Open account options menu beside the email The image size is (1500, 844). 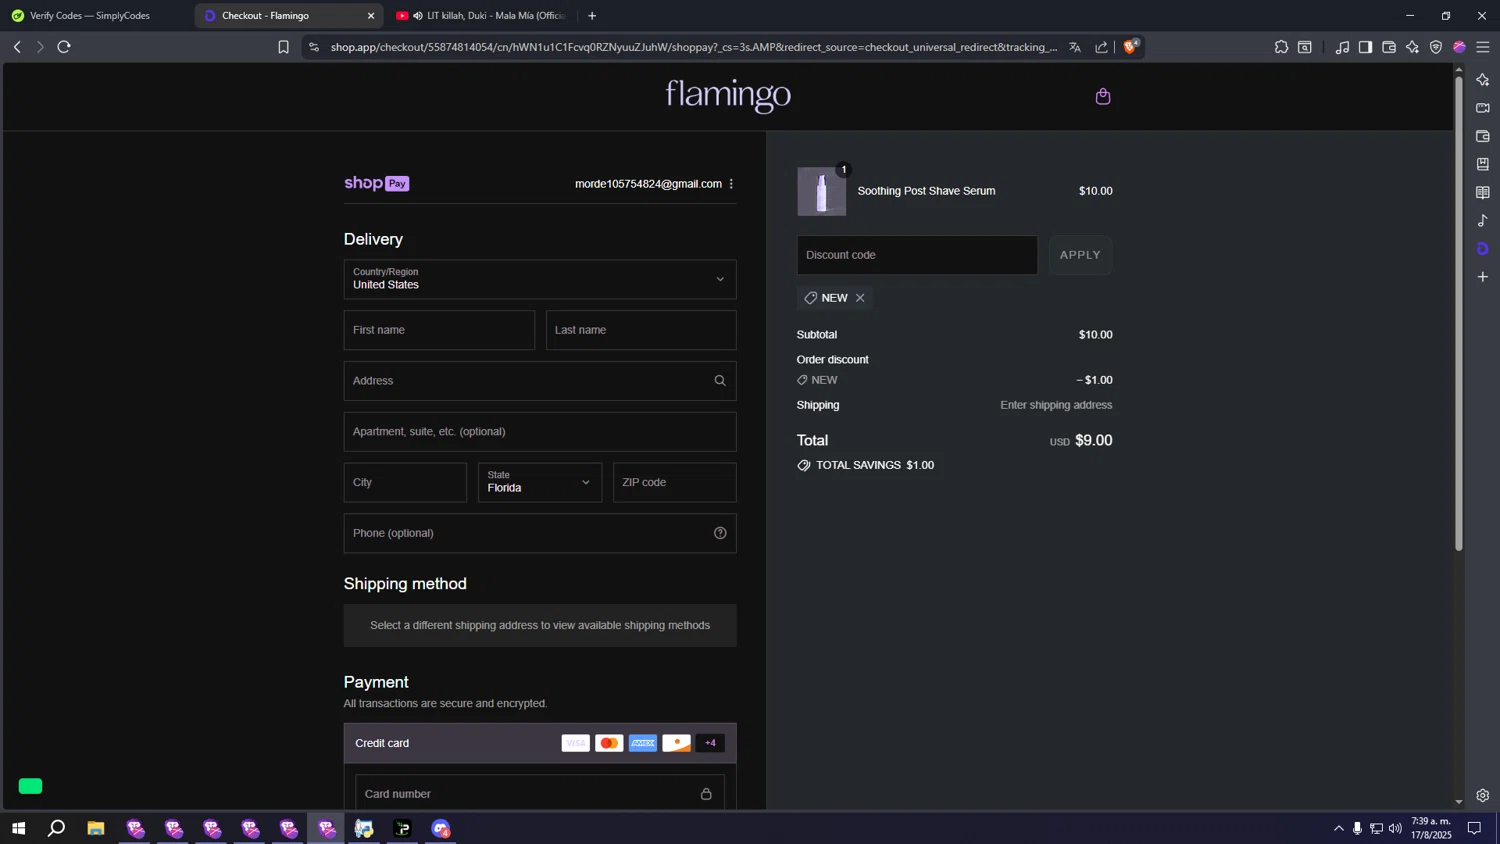tap(731, 184)
